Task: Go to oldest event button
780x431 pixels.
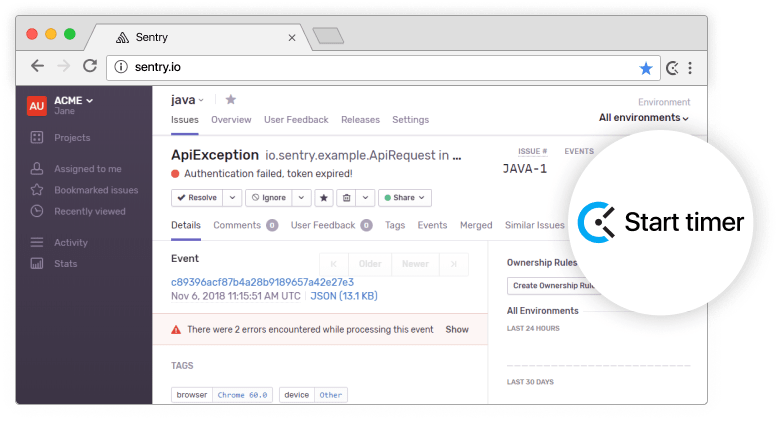Action: 334,264
